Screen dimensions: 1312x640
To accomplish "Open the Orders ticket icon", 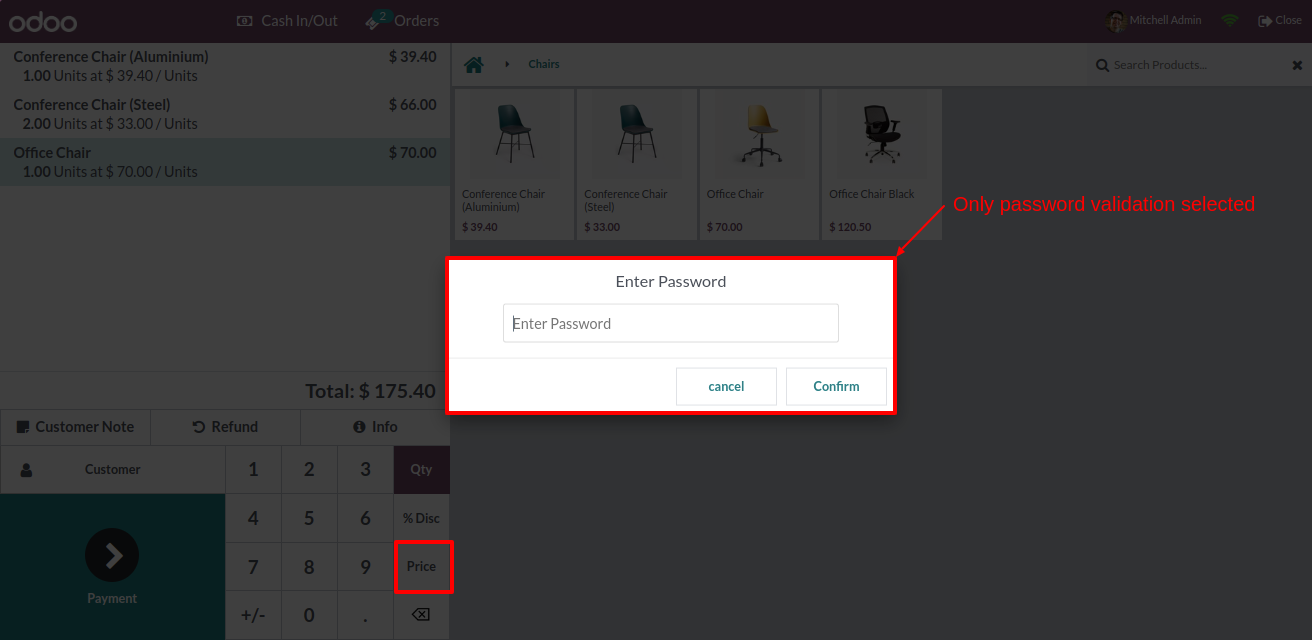I will click(375, 21).
